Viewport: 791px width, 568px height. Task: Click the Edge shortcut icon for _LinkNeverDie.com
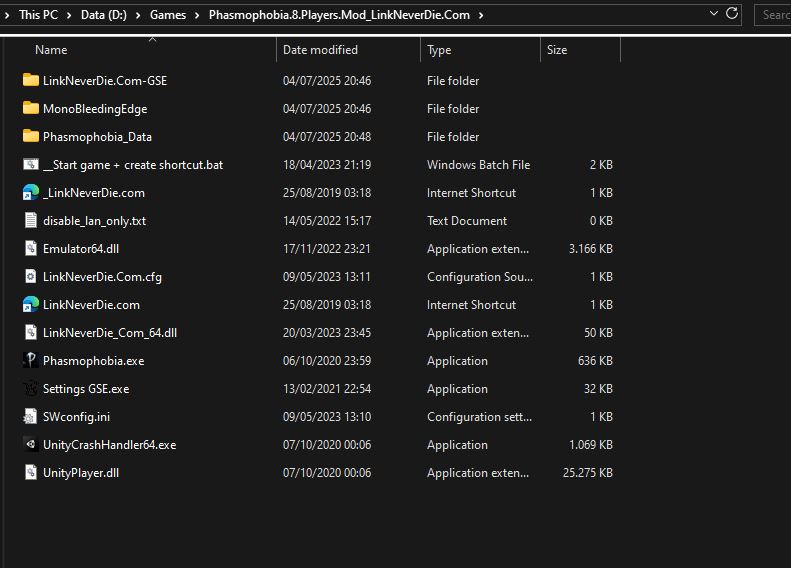coord(31,193)
